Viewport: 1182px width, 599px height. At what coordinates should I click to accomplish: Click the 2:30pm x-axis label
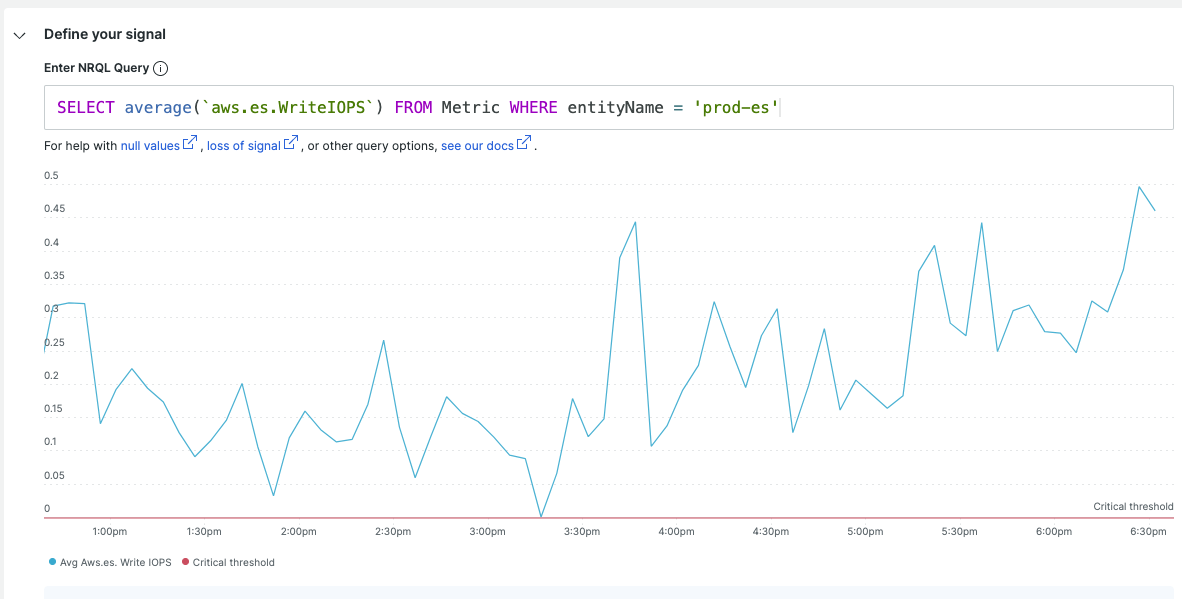tap(393, 531)
